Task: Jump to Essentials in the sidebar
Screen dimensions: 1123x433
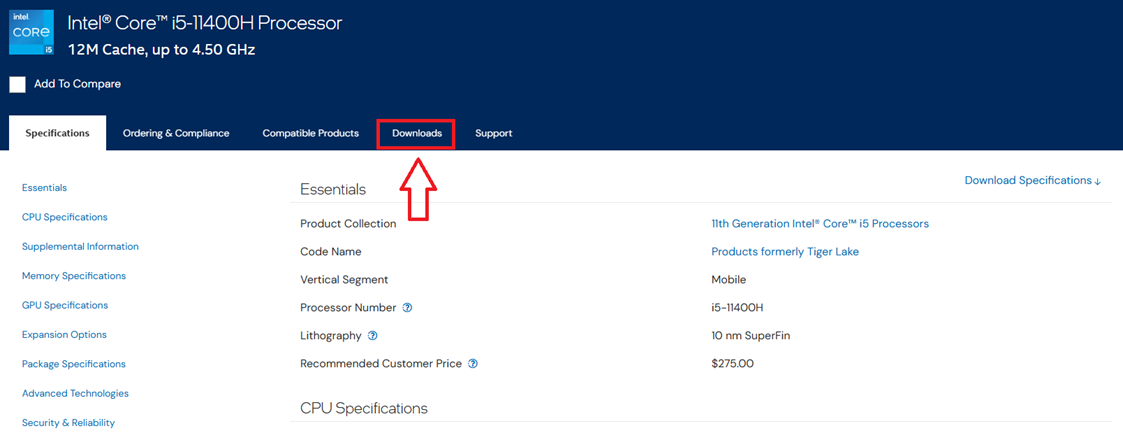Action: pyautogui.click(x=44, y=188)
